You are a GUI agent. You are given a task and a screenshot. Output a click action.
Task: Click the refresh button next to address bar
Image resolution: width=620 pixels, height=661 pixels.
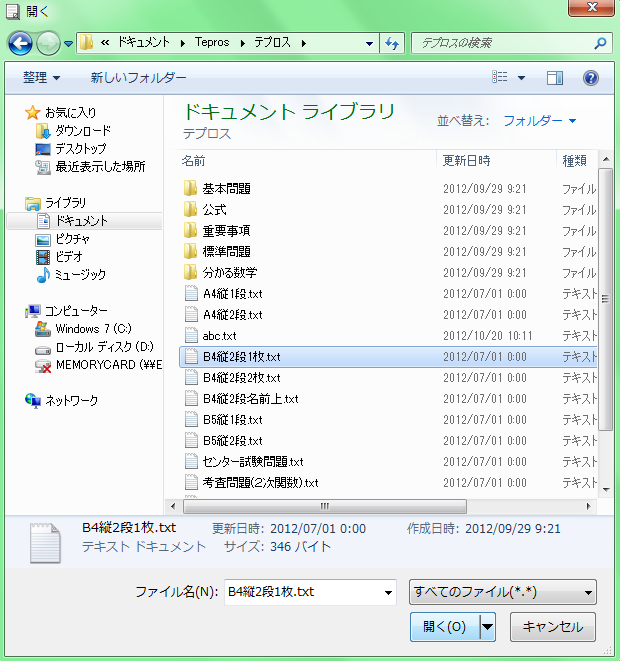392,43
